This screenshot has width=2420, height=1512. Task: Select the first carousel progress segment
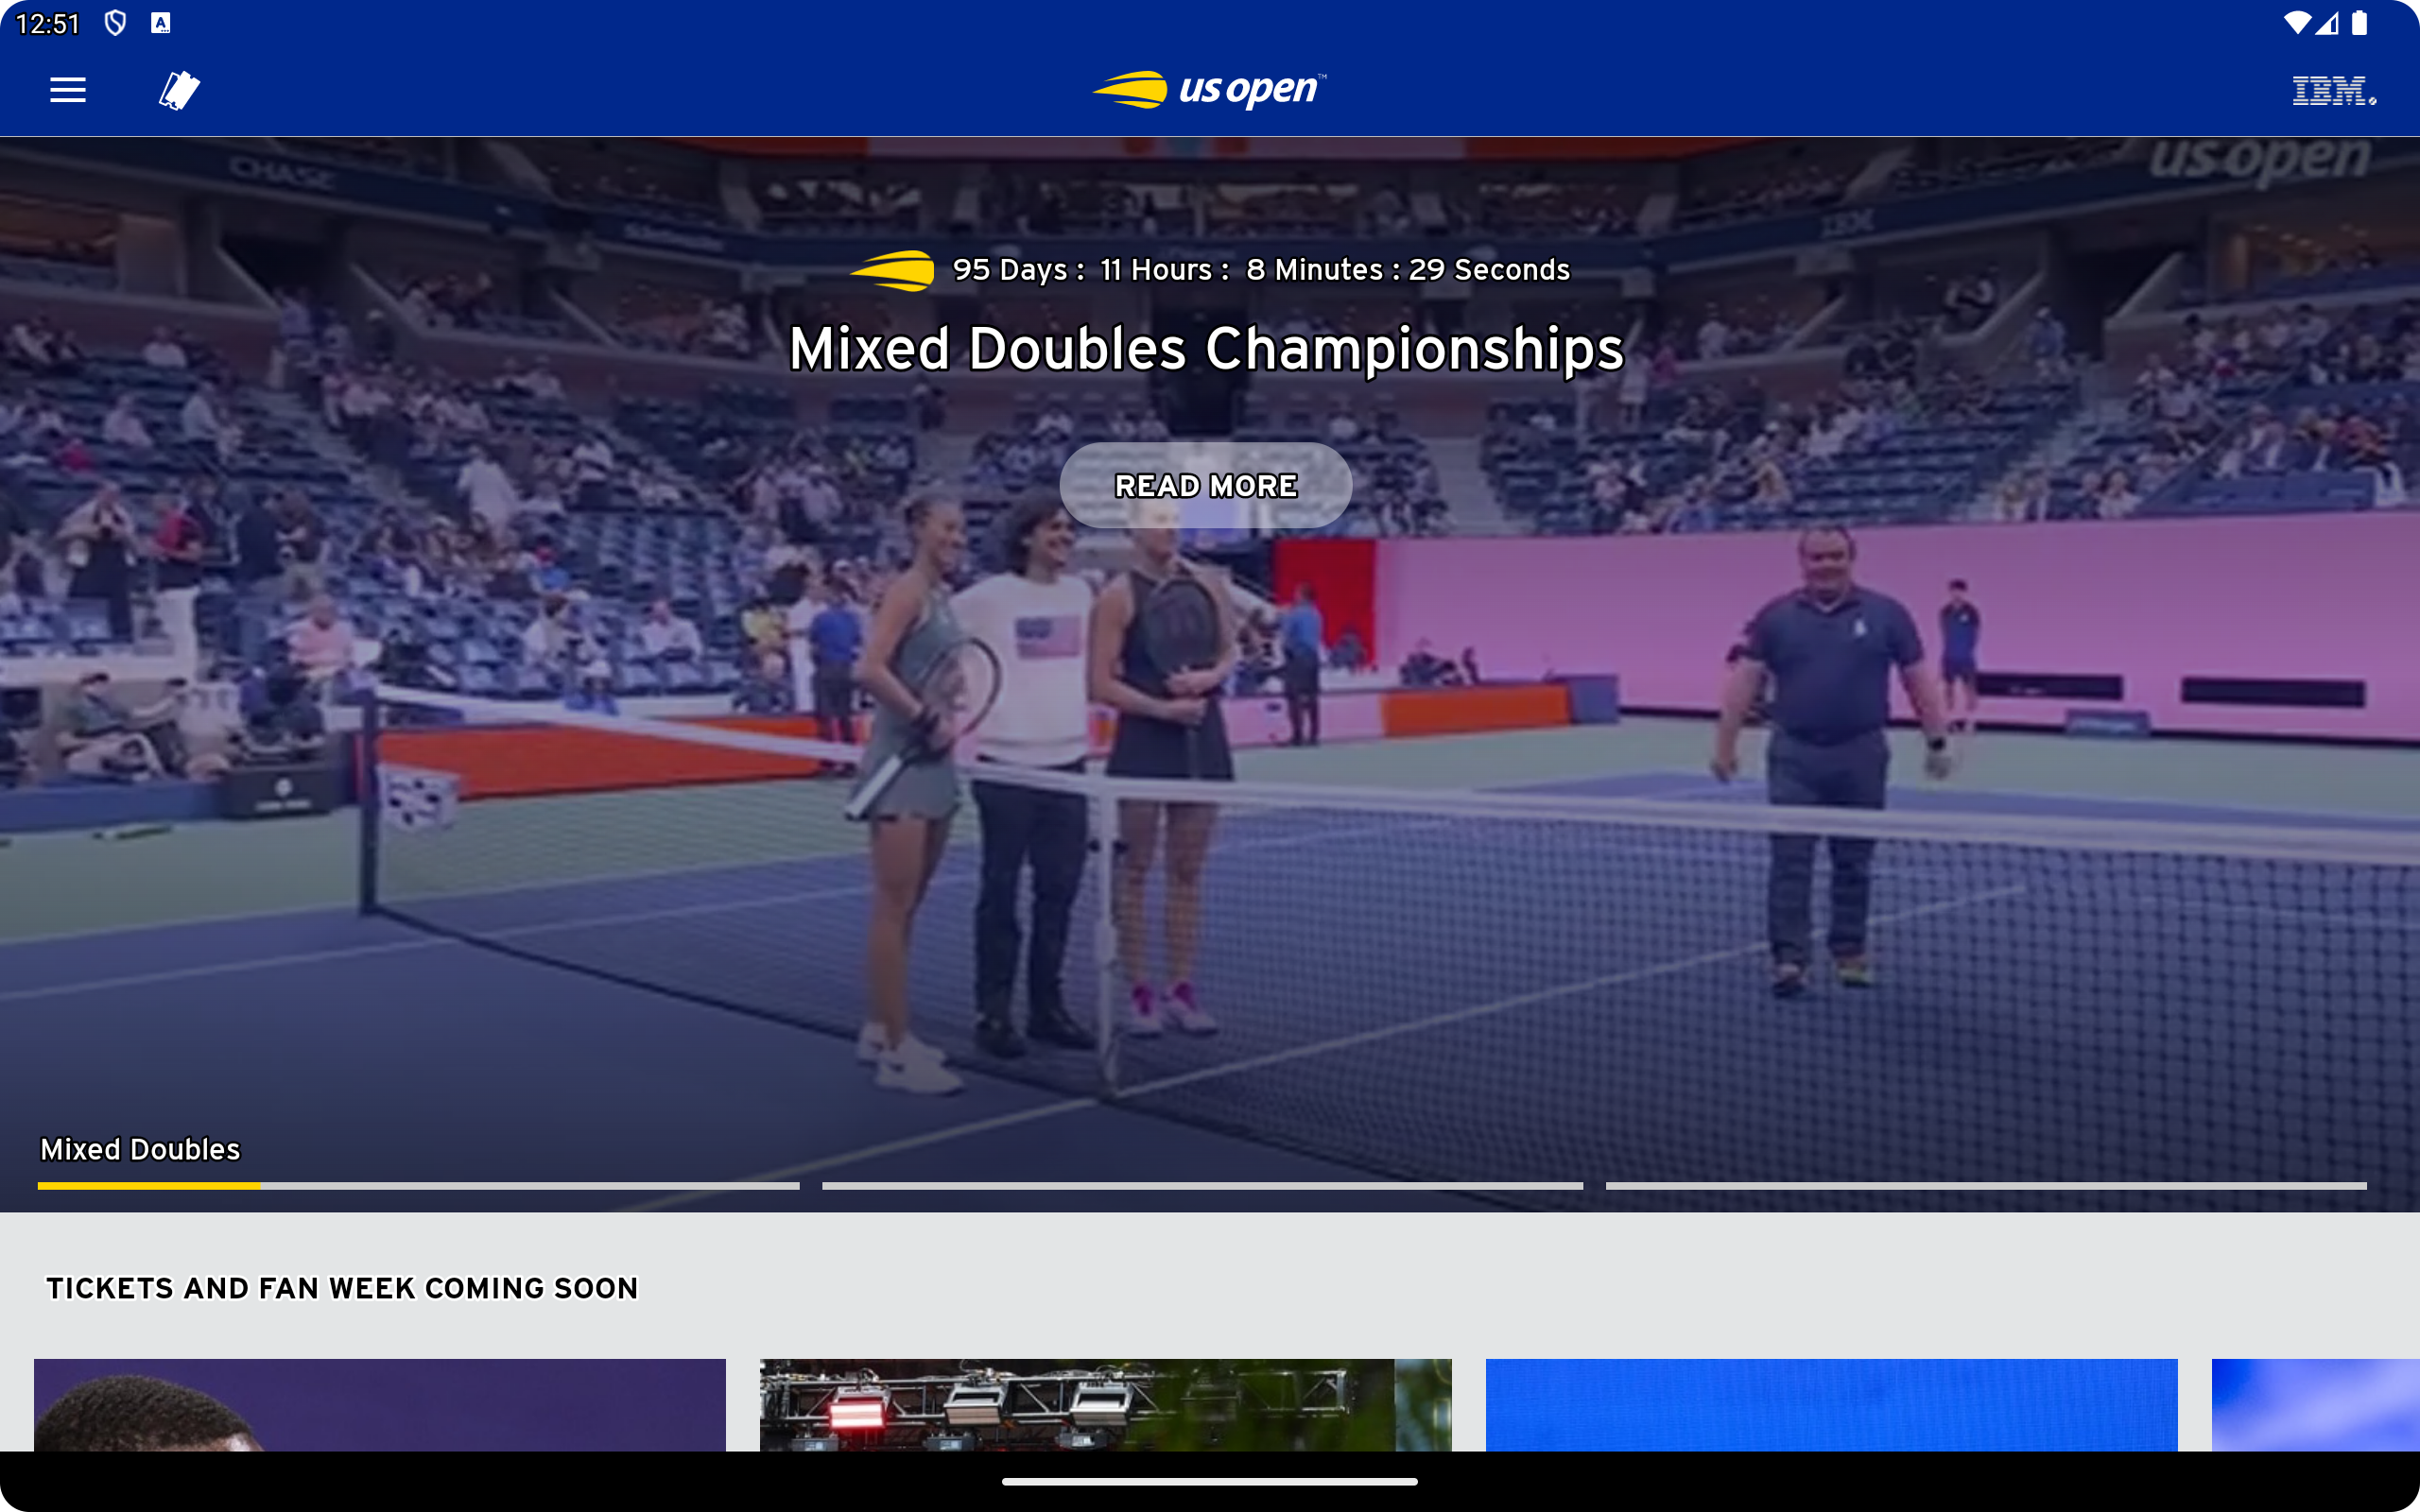(418, 1186)
